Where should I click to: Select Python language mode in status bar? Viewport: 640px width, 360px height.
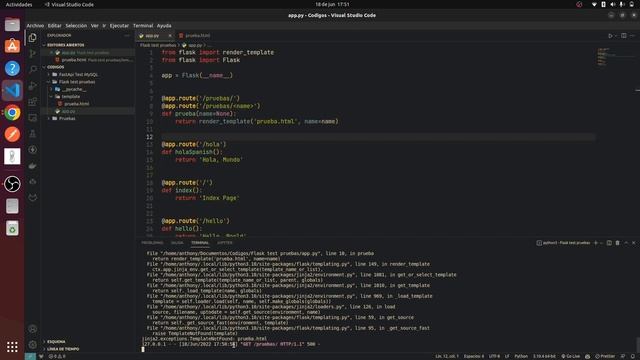(521, 356)
